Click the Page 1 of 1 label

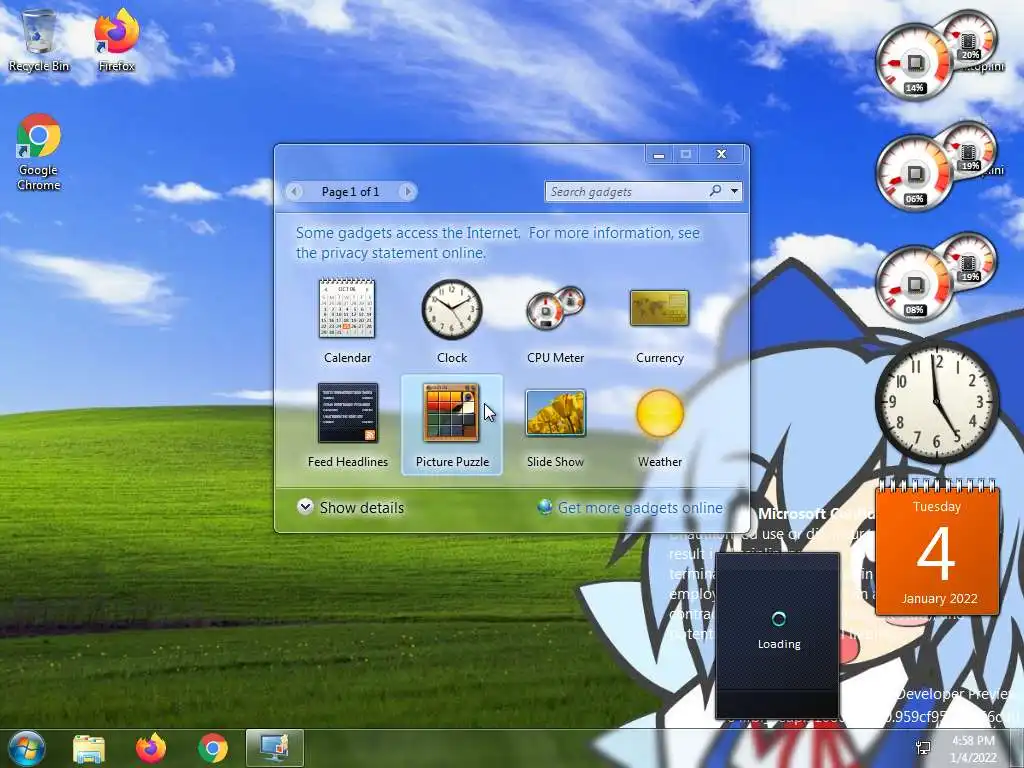tap(350, 191)
